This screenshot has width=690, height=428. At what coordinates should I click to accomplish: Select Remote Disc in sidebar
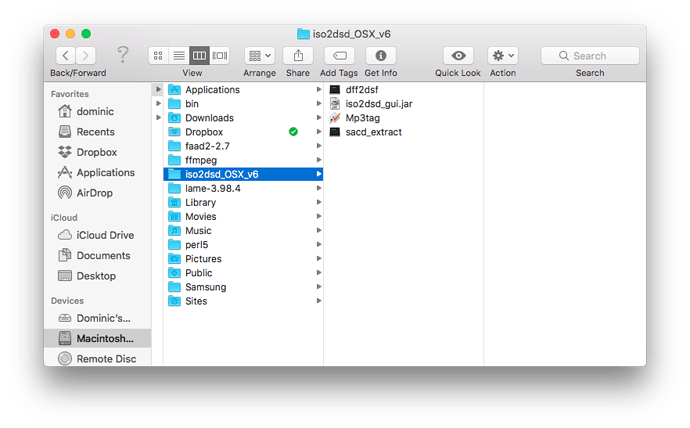pos(97,358)
